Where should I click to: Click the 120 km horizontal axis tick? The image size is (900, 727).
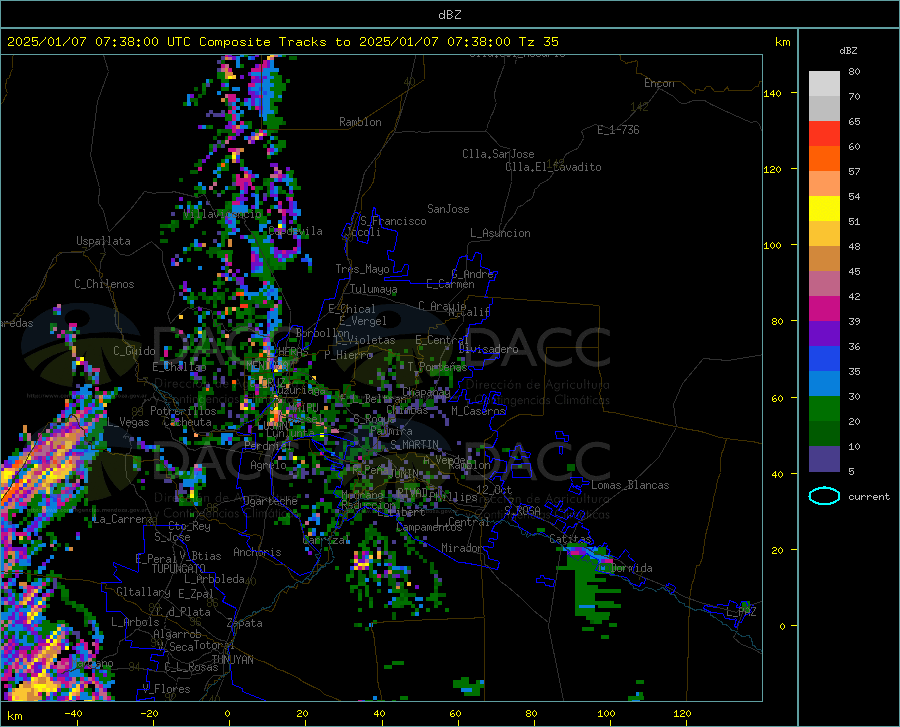pyautogui.click(x=682, y=714)
